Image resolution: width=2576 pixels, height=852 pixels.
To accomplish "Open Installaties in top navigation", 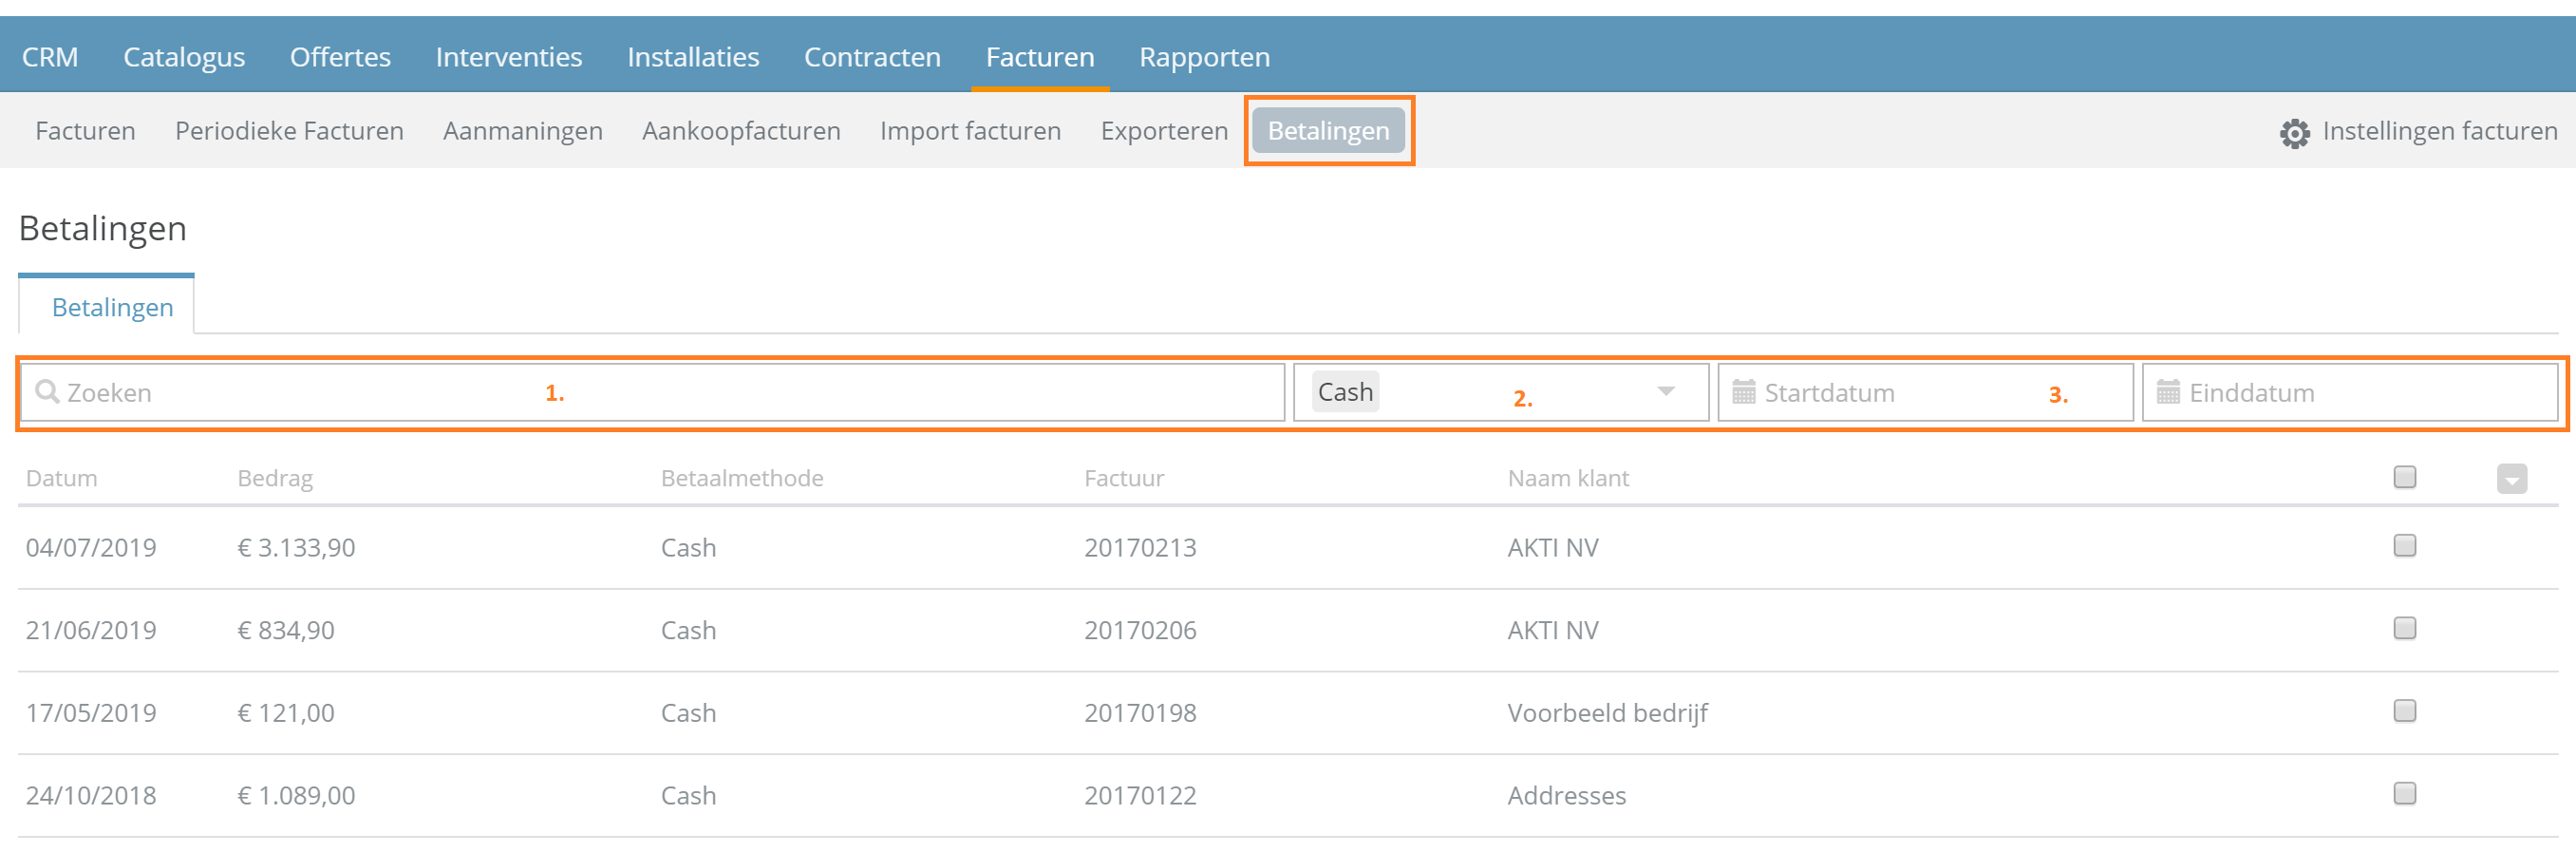I will click(x=693, y=57).
